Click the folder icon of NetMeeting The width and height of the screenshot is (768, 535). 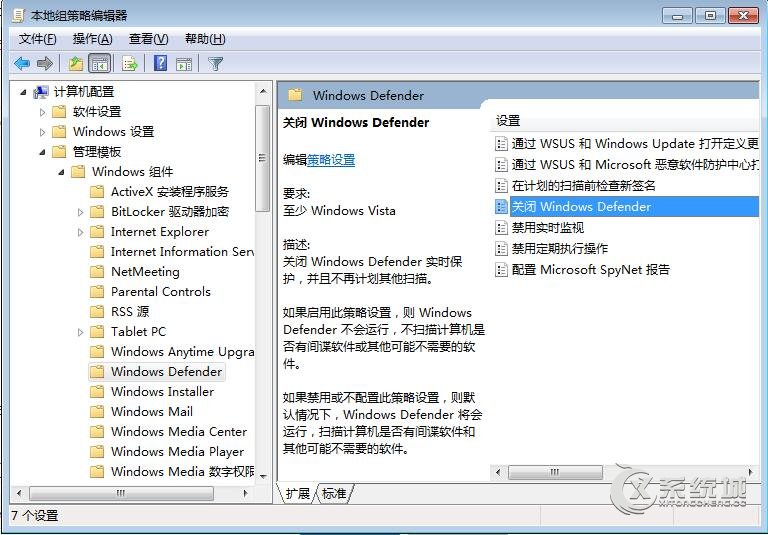pos(97,271)
